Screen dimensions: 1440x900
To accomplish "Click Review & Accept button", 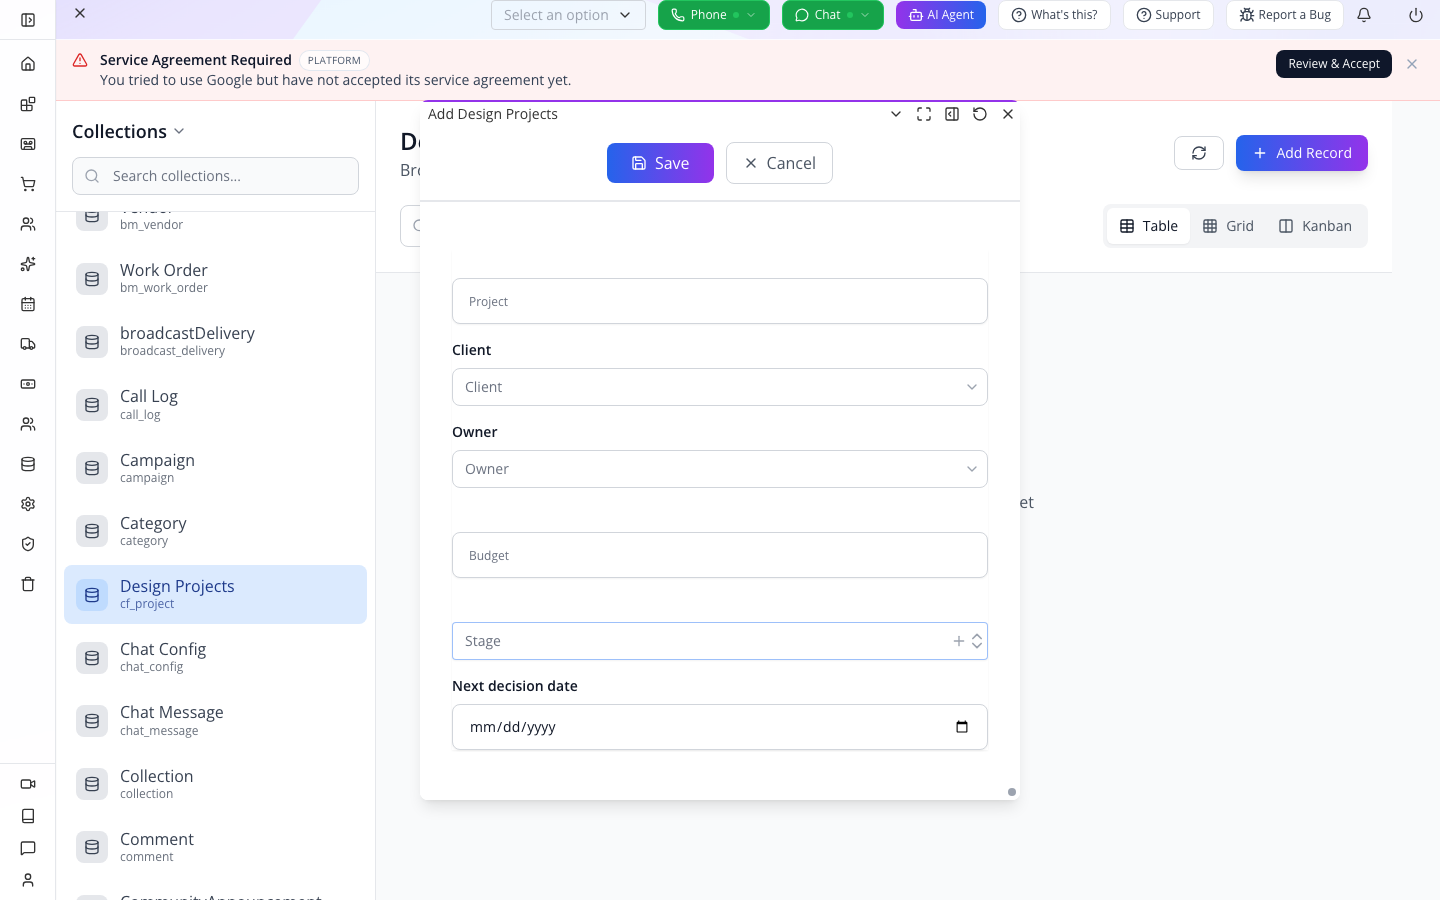I will tap(1334, 64).
